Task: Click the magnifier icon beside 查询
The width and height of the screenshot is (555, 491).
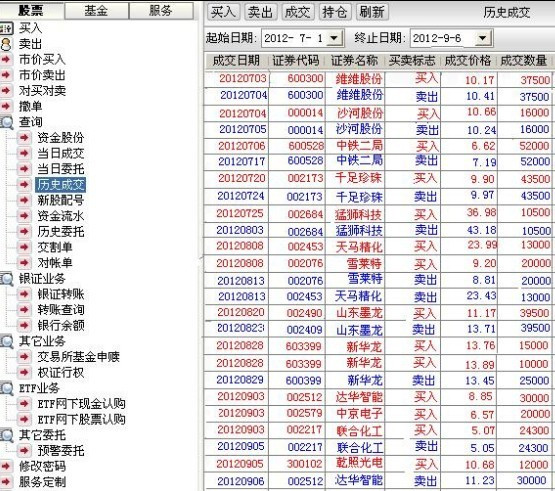Action: point(7,122)
